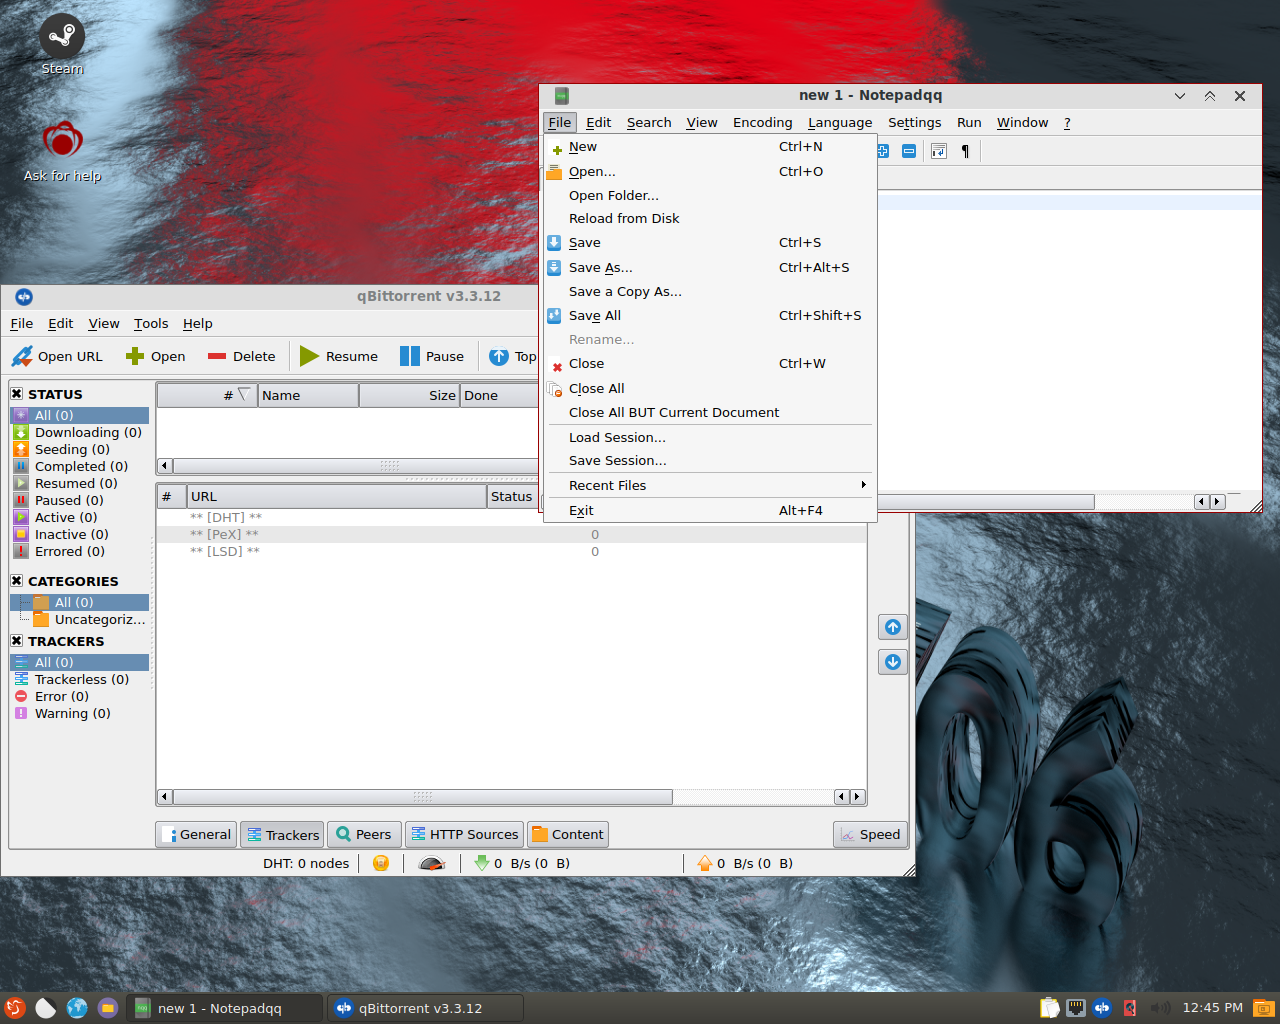Viewport: 1280px width, 1024px height.
Task: Toggle the CATEGORIES filter section checkbox
Action: point(17,580)
